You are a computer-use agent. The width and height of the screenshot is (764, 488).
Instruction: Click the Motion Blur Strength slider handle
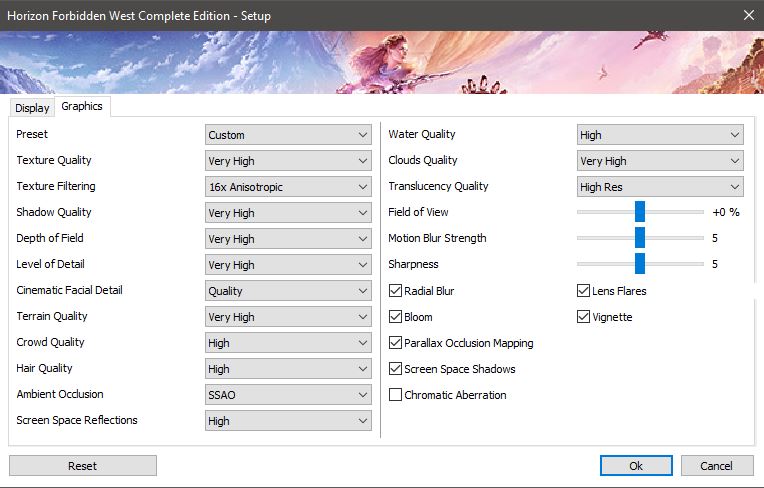(x=640, y=238)
